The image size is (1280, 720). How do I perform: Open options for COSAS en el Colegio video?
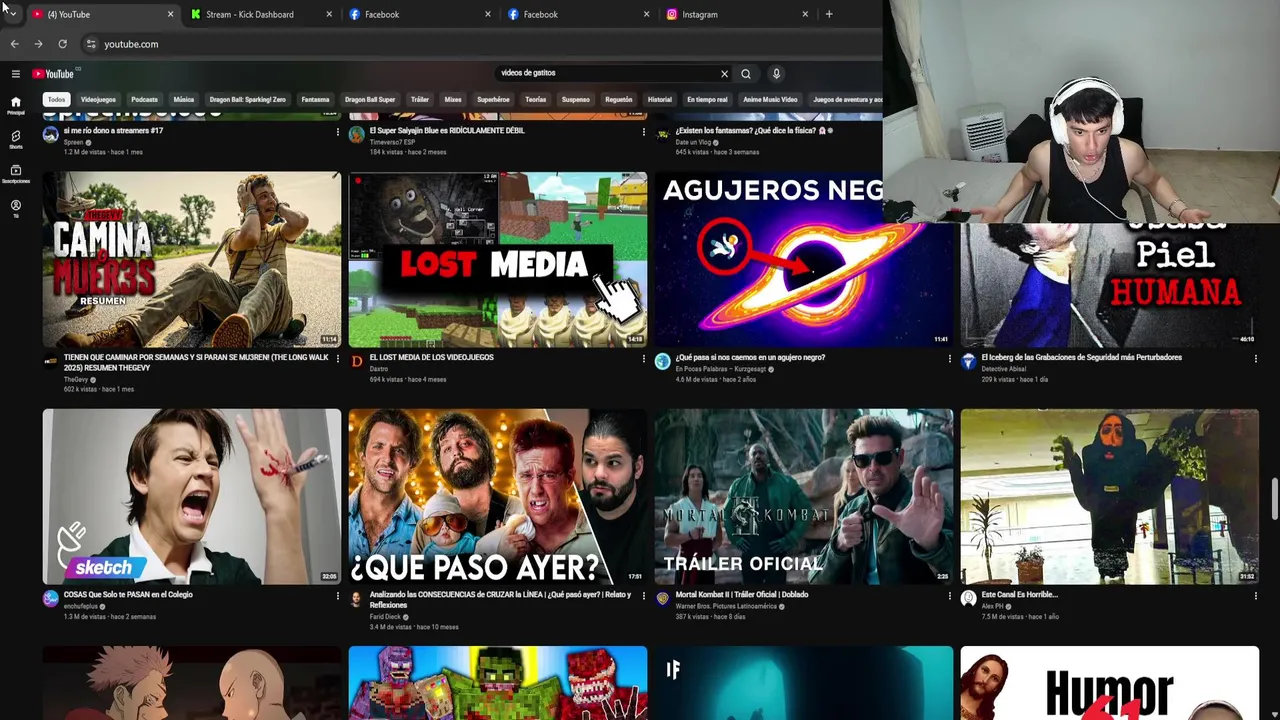click(x=337, y=596)
